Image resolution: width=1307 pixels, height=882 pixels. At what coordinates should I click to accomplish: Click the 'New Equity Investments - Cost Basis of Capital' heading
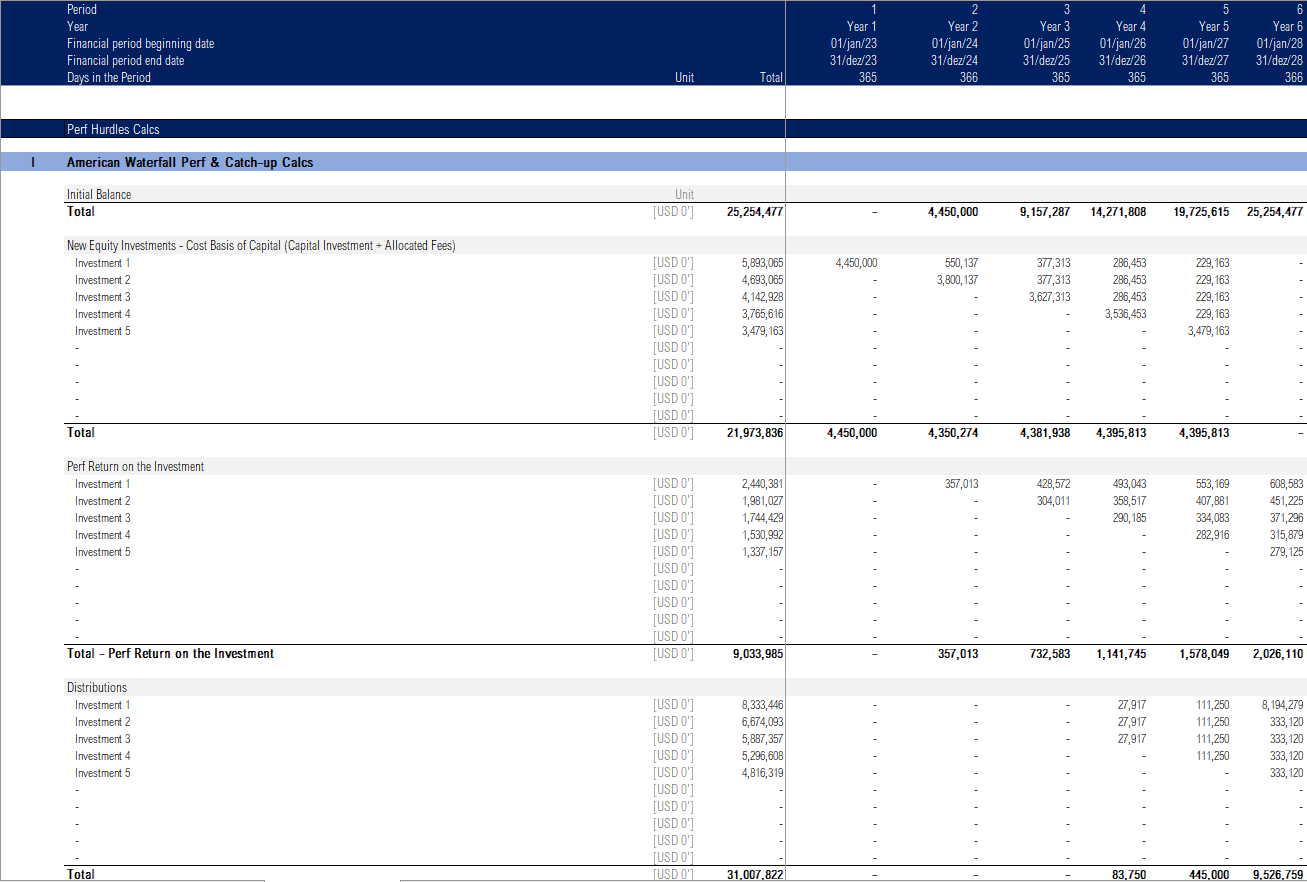pos(261,245)
